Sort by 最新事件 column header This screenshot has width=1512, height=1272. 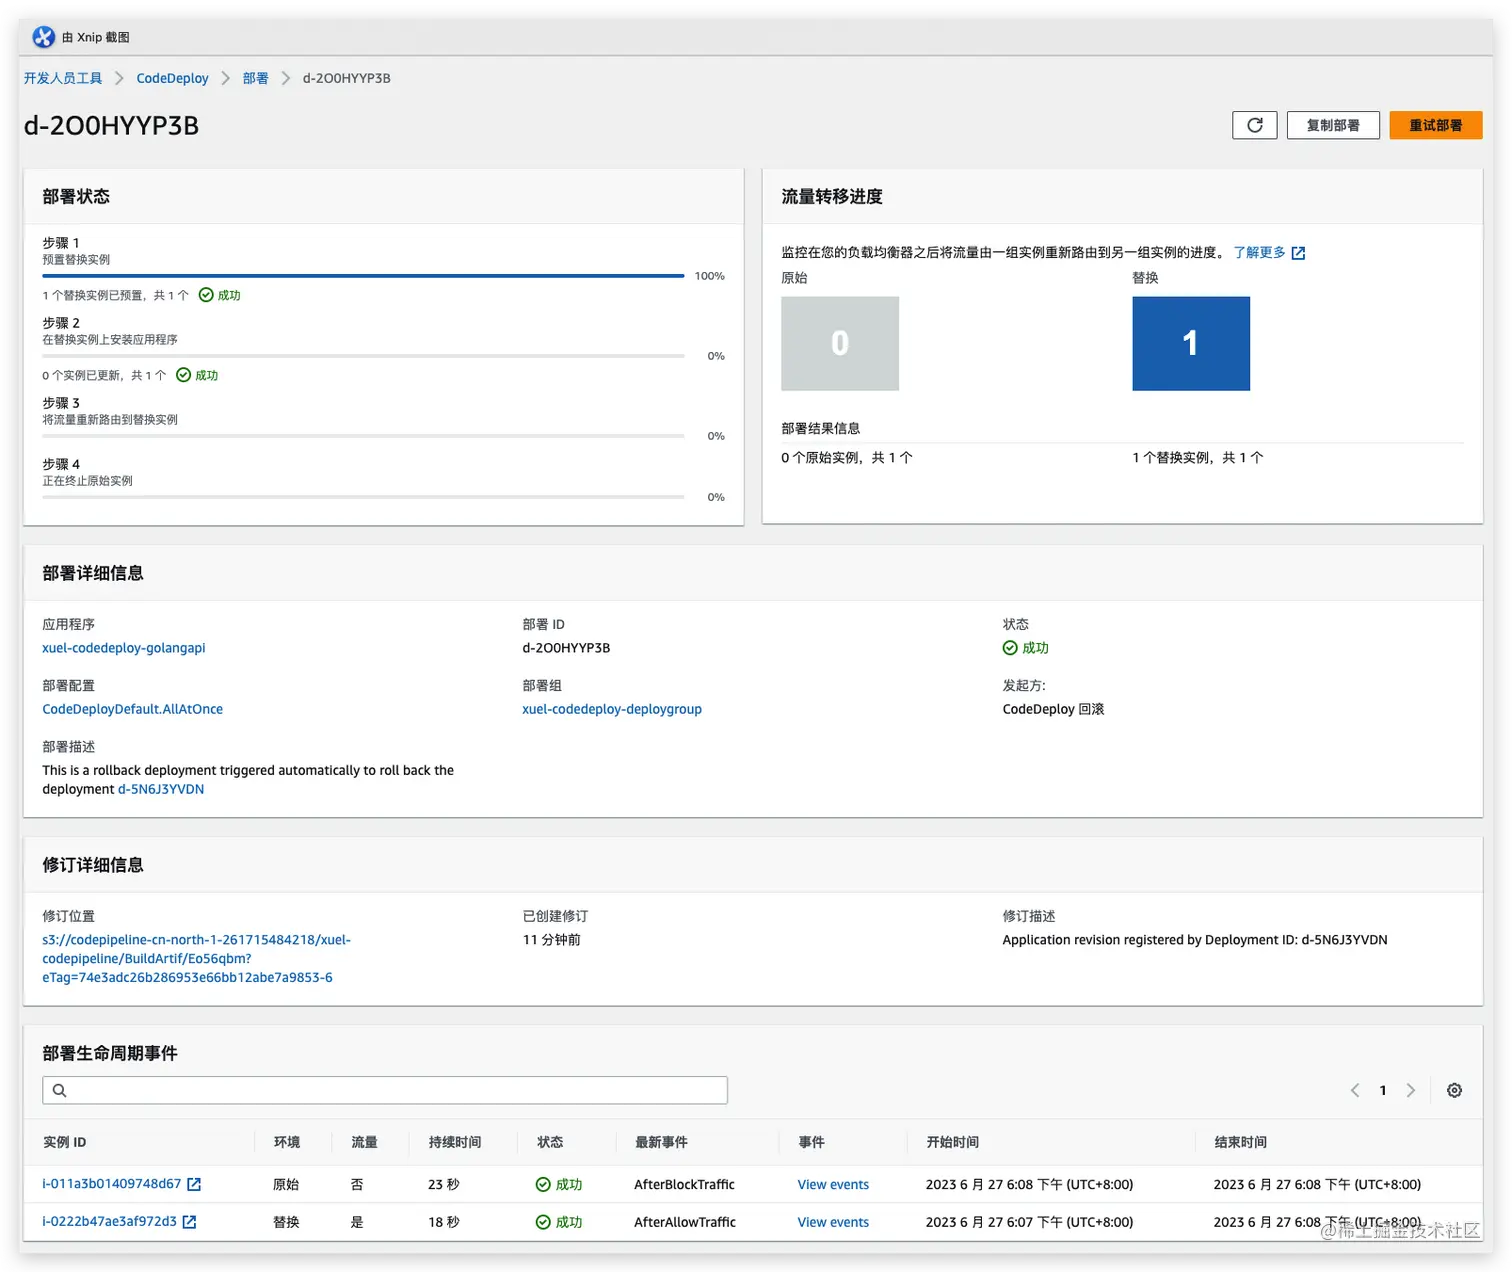661,1142
